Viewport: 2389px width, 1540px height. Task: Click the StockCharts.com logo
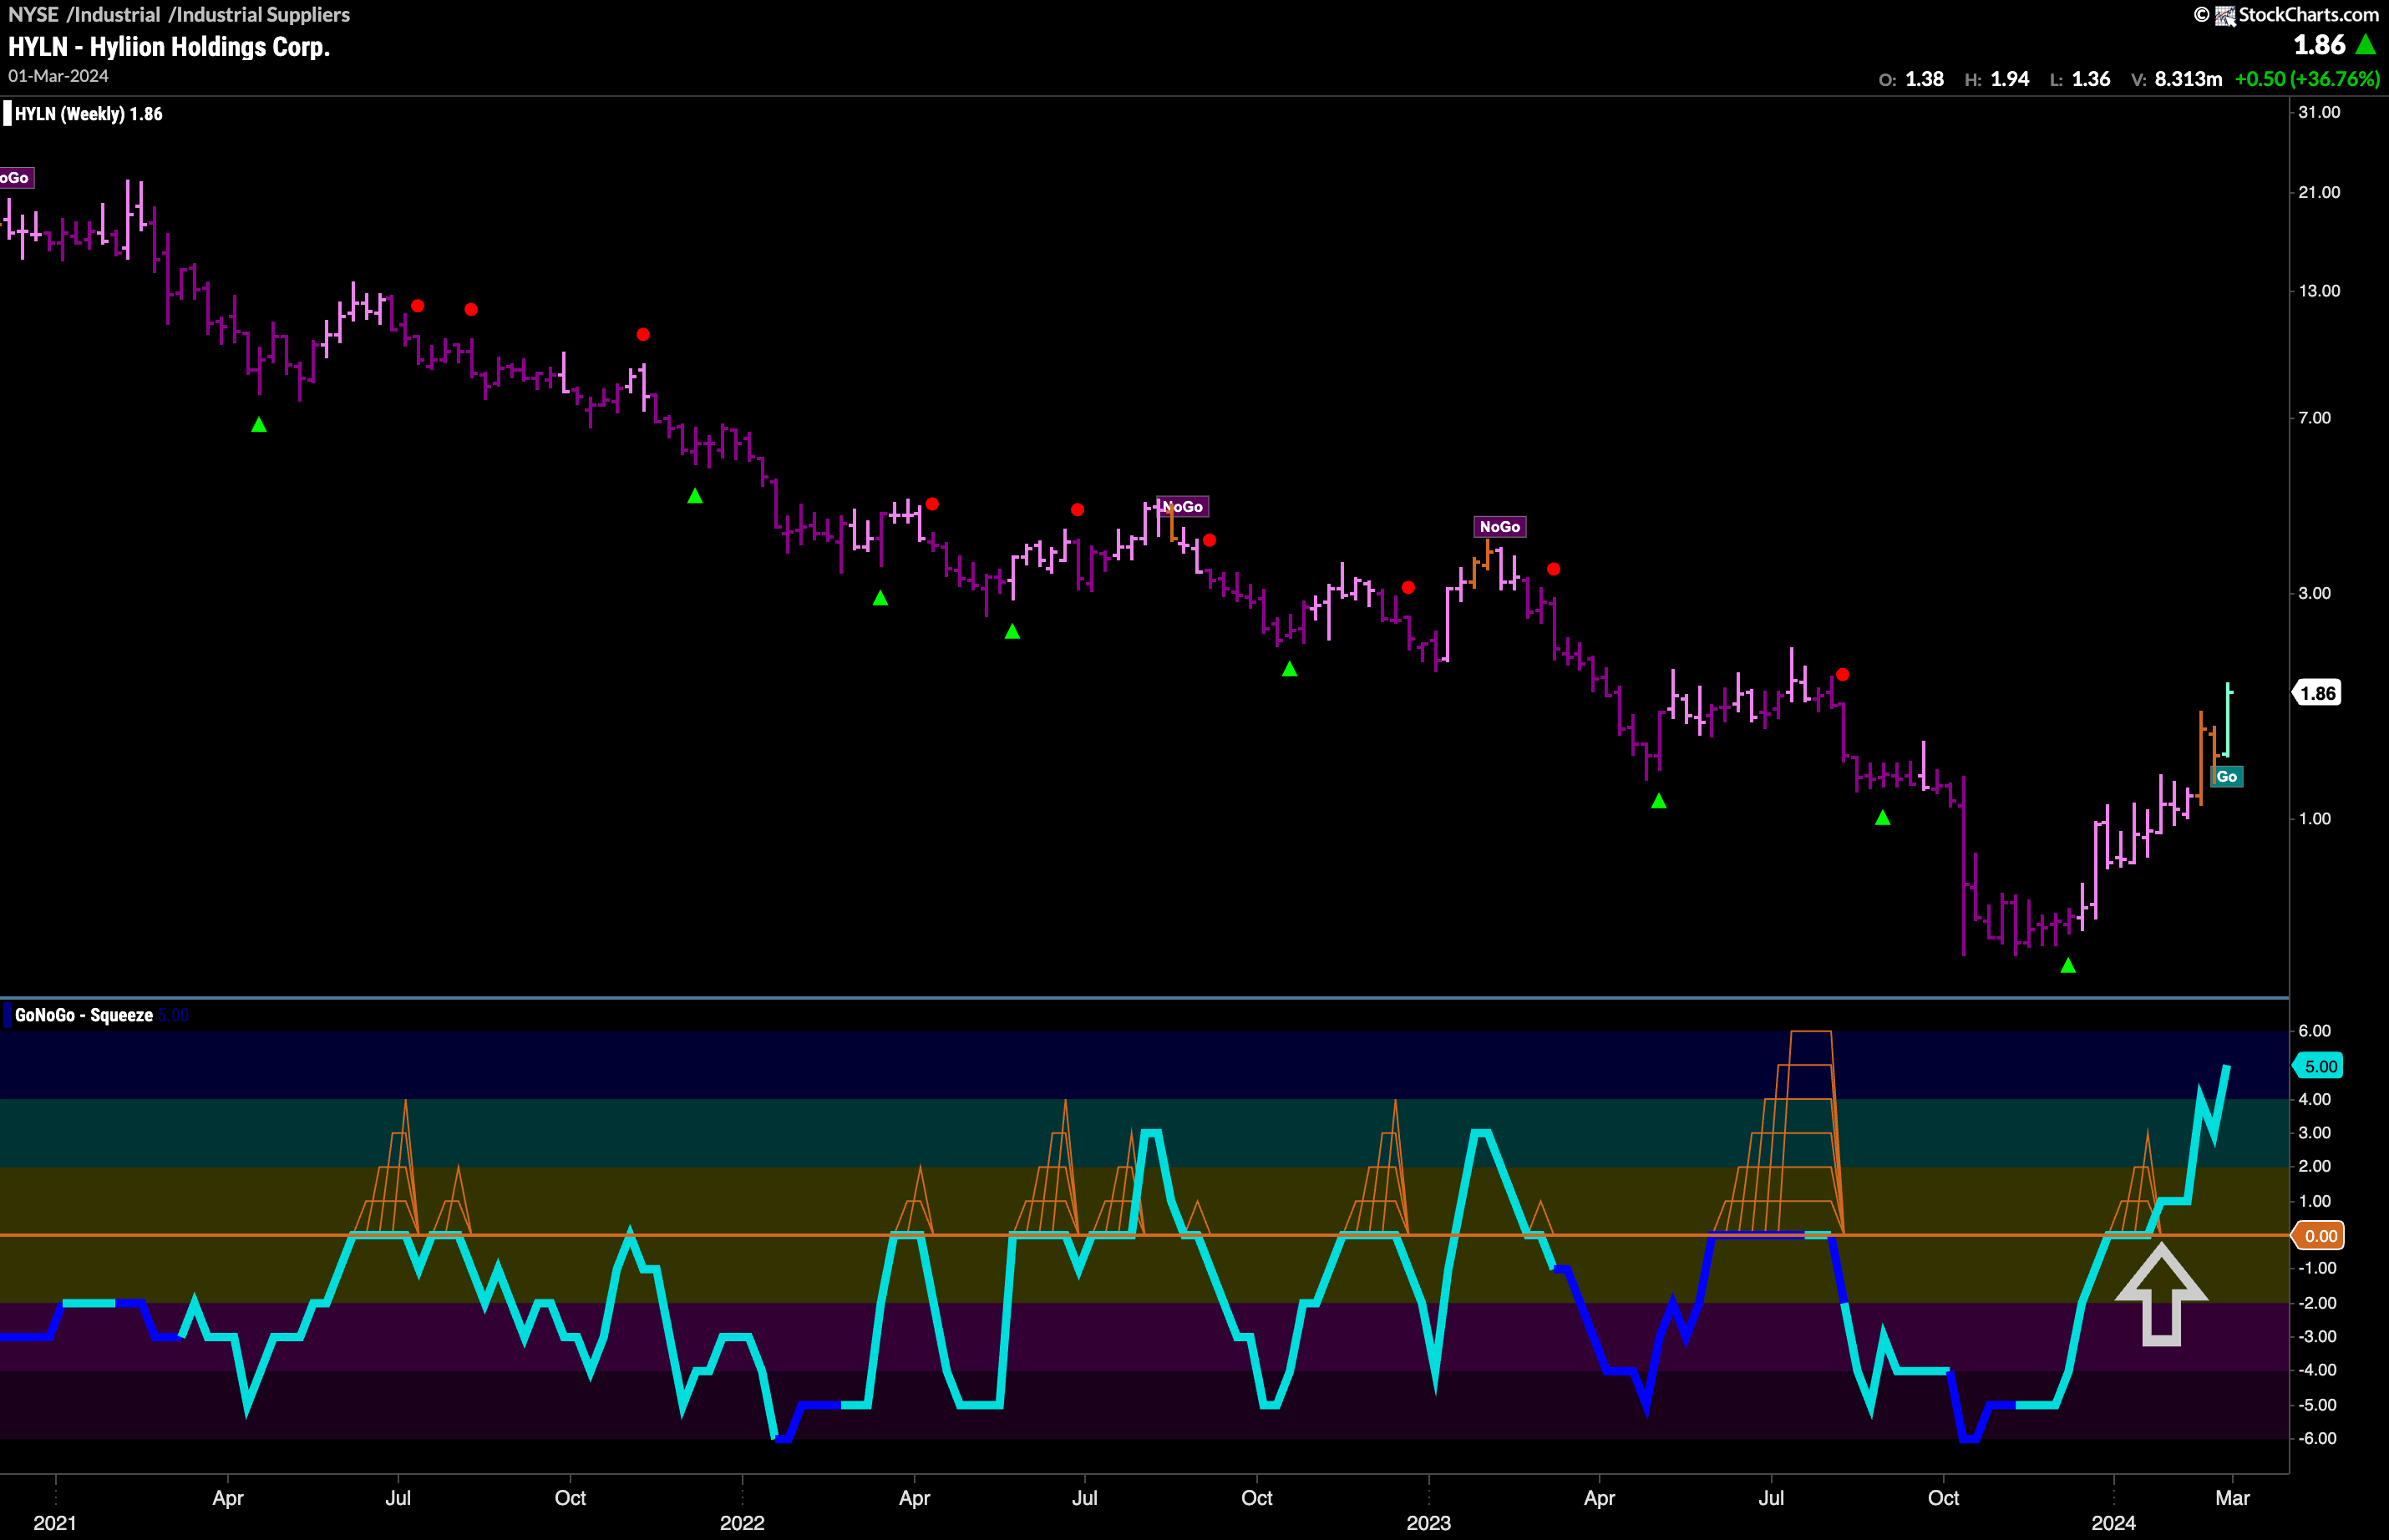(2286, 14)
